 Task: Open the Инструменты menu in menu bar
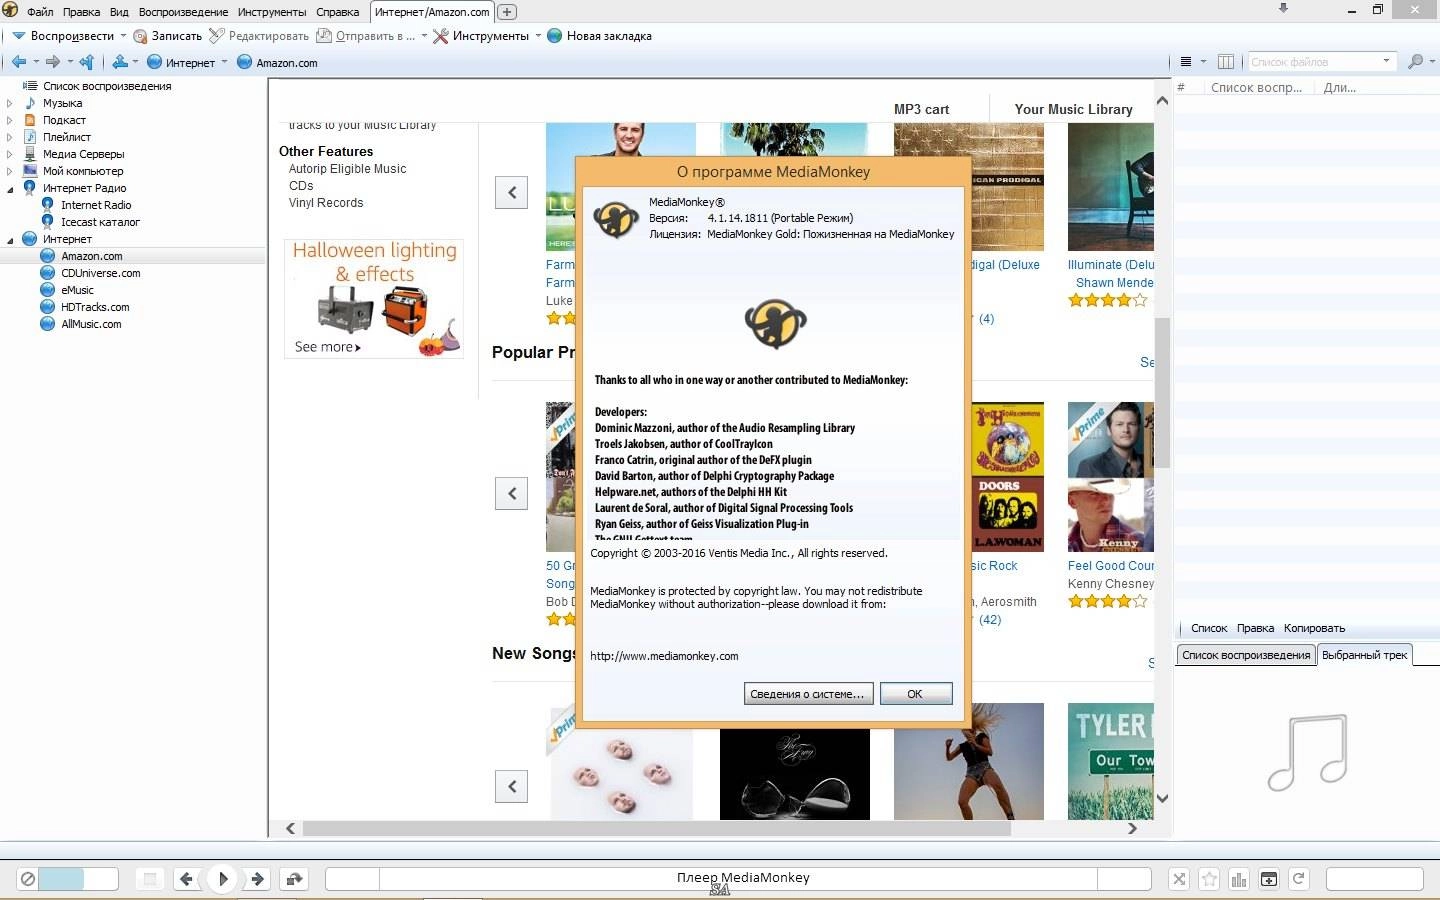pyautogui.click(x=272, y=12)
